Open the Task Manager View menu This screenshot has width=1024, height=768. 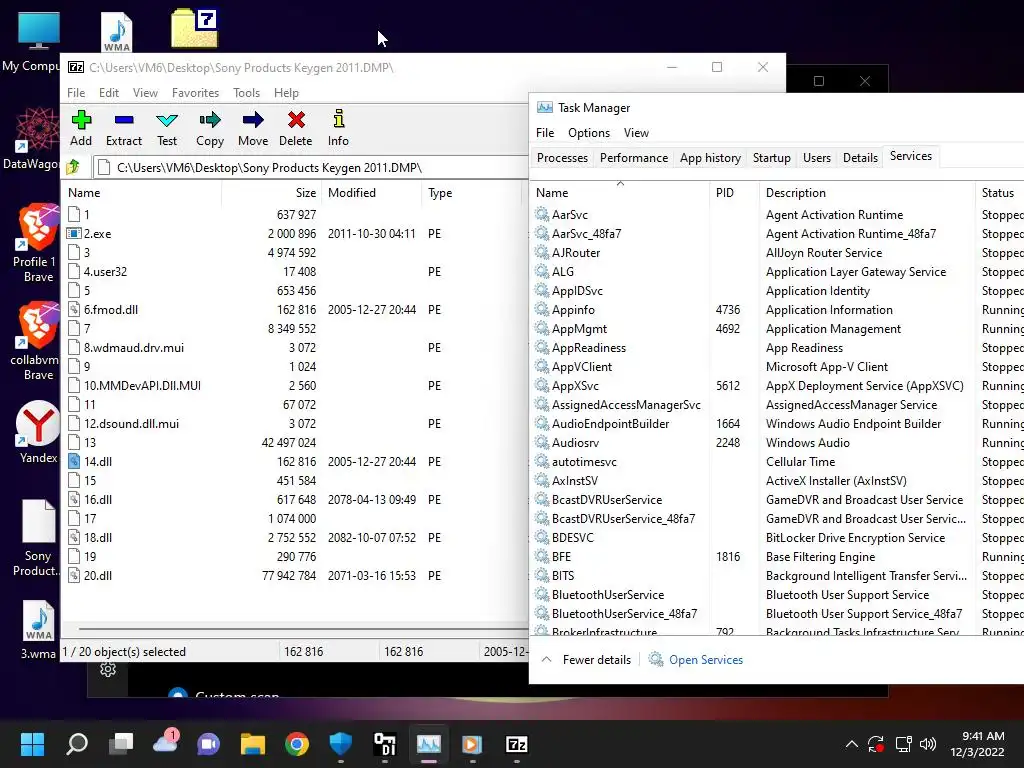pos(636,133)
